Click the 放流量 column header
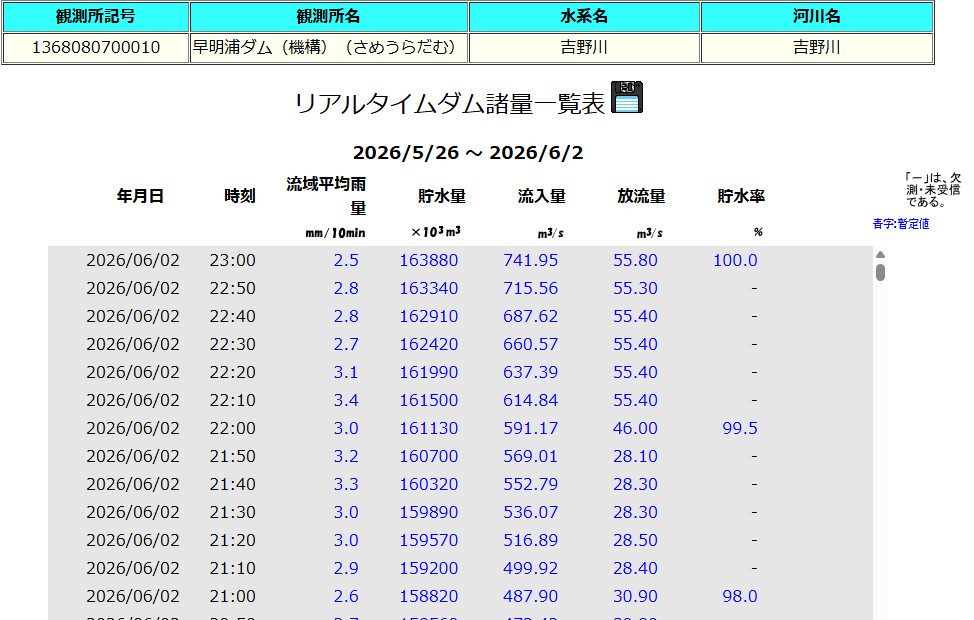The width and height of the screenshot is (974, 620). 641,196
